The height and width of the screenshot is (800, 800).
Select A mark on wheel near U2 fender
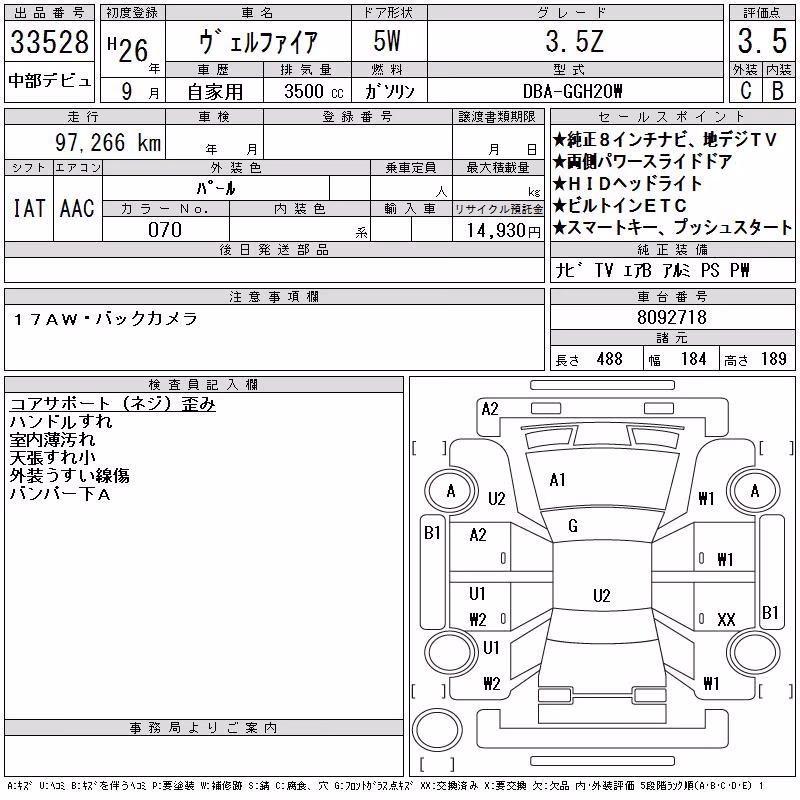pyautogui.click(x=451, y=491)
